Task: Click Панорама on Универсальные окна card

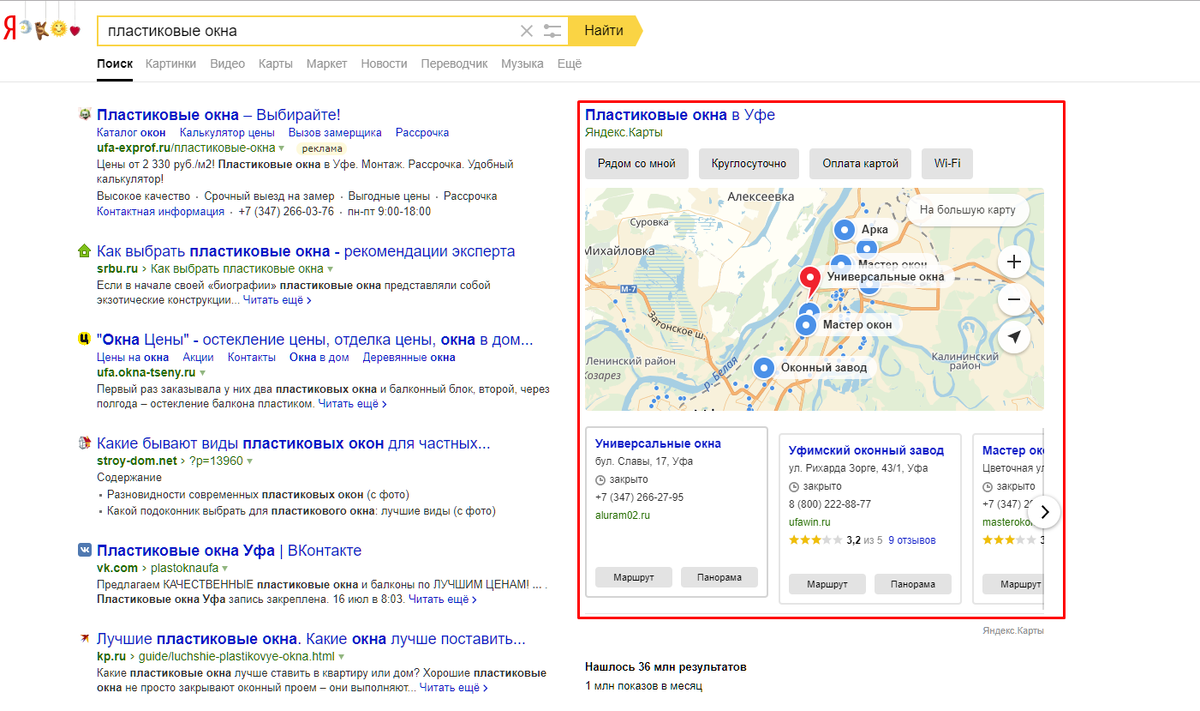Action: [x=720, y=577]
